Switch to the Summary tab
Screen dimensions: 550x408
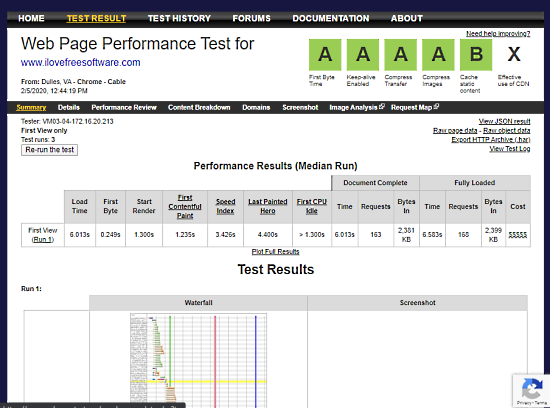click(x=31, y=107)
